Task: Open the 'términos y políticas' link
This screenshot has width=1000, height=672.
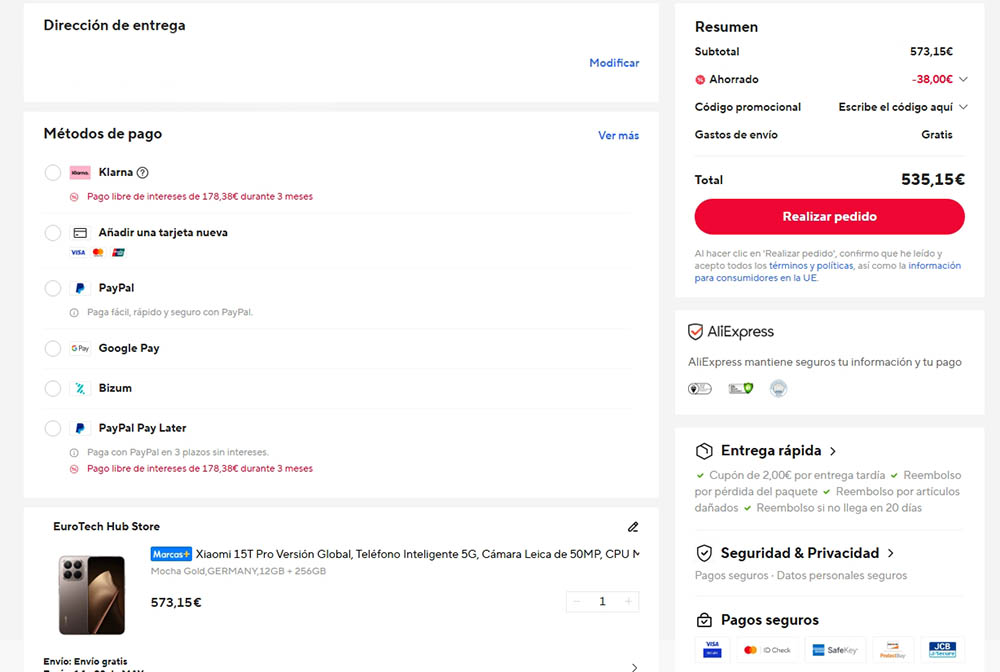Action: (811, 266)
